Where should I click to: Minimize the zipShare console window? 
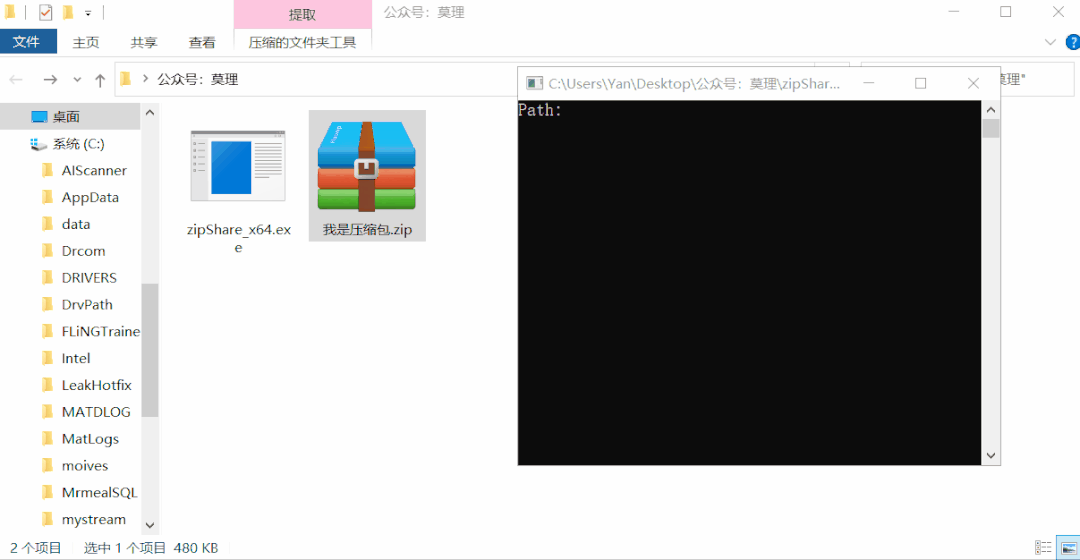point(869,83)
